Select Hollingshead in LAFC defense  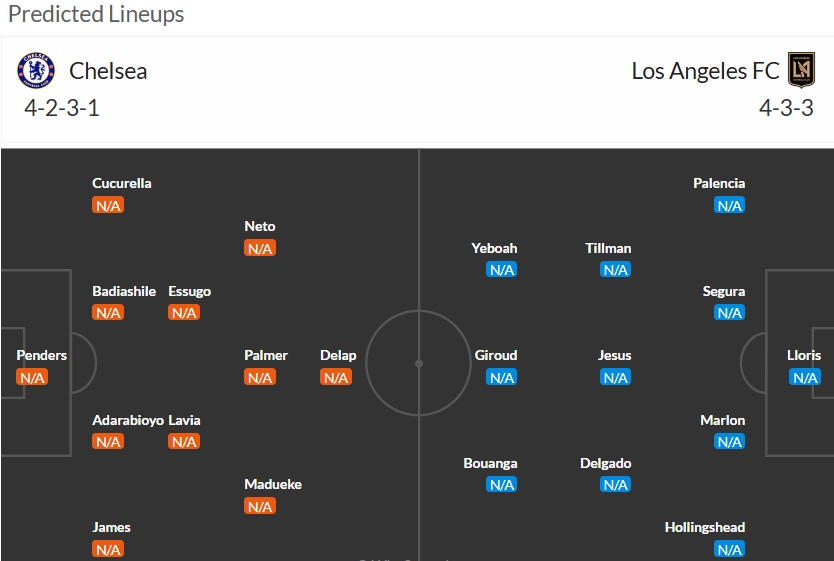tap(705, 527)
